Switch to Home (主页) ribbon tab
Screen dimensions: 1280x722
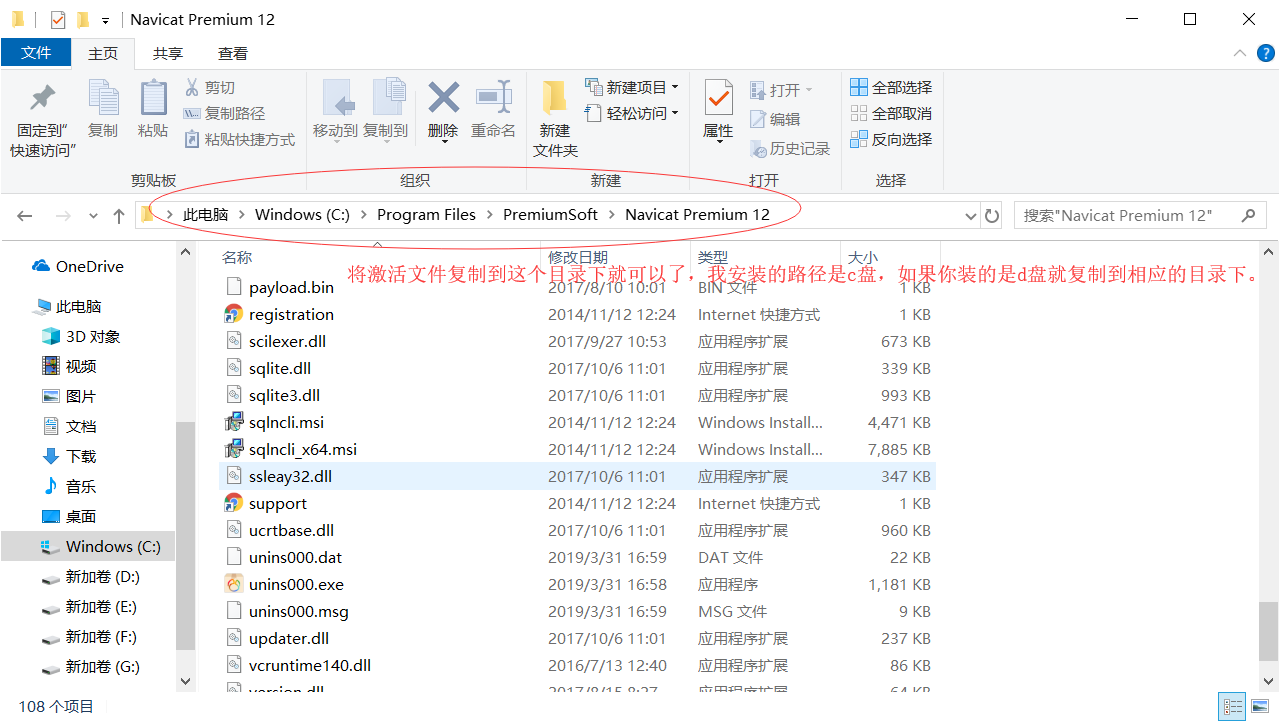tap(103, 54)
